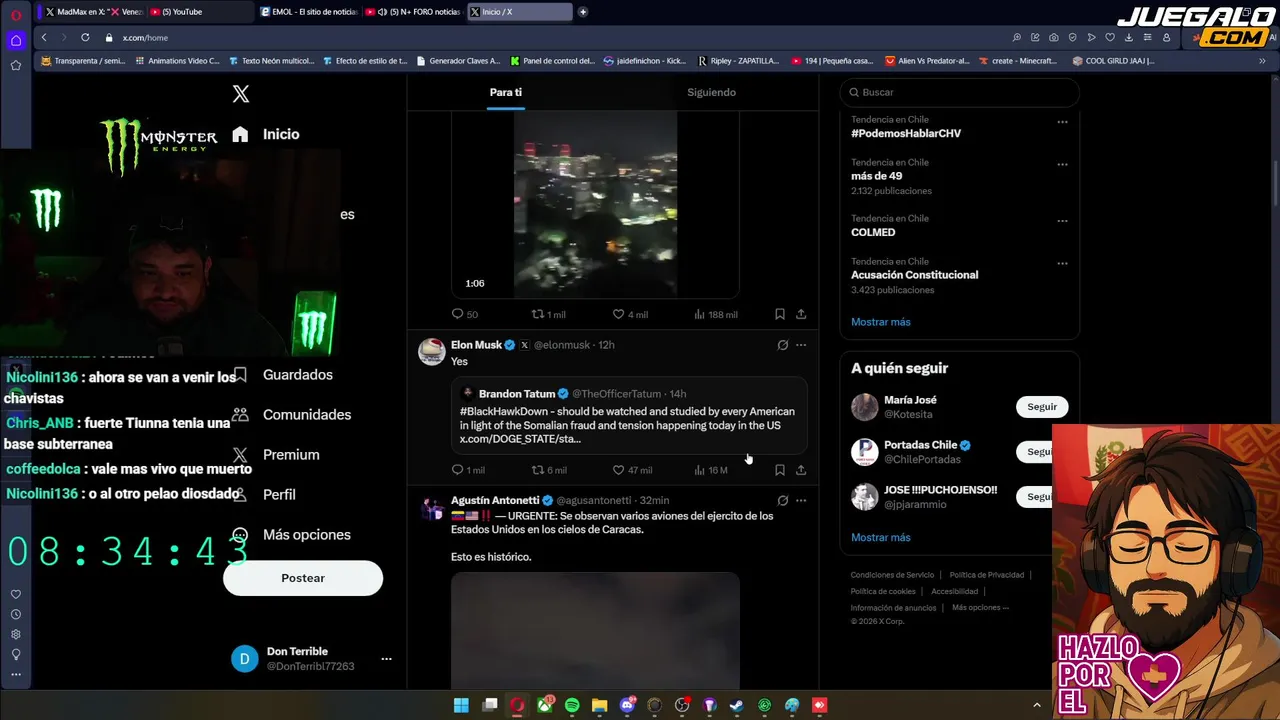Viewport: 1280px width, 720px height.
Task: Open quoted Brandon Tatum tweet
Action: click(x=629, y=415)
